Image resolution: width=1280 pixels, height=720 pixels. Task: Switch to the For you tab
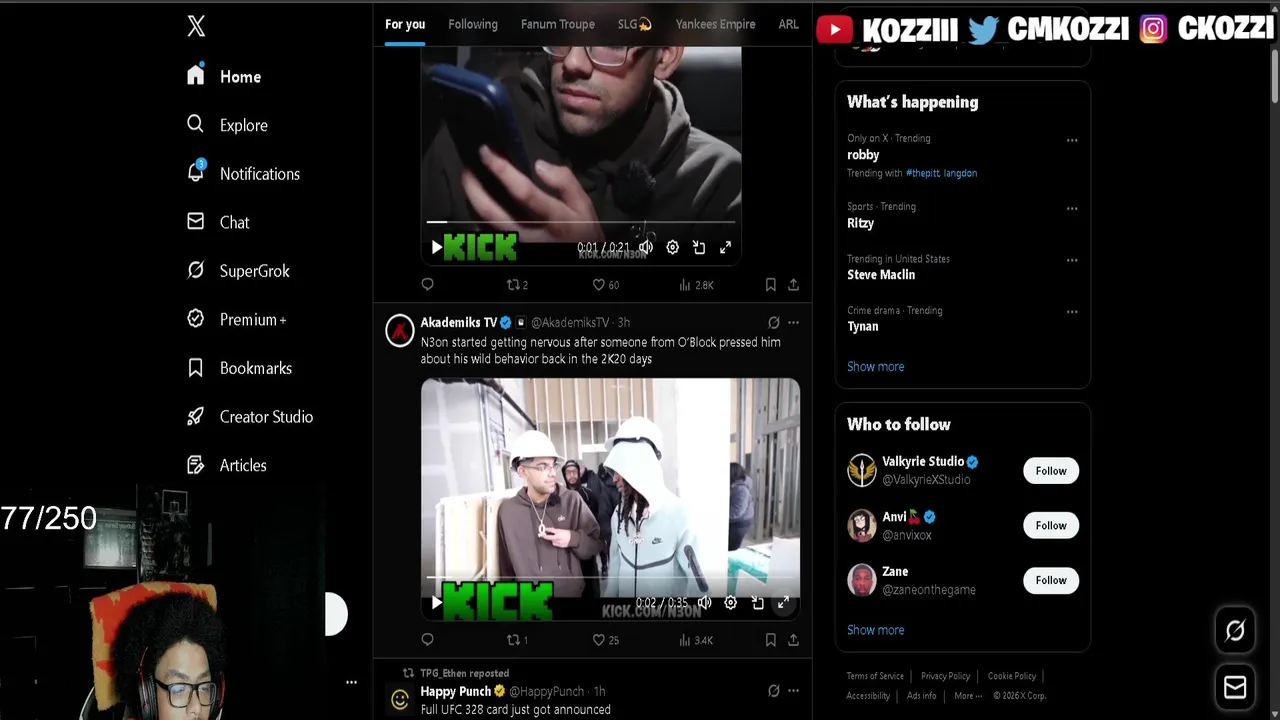coord(405,24)
